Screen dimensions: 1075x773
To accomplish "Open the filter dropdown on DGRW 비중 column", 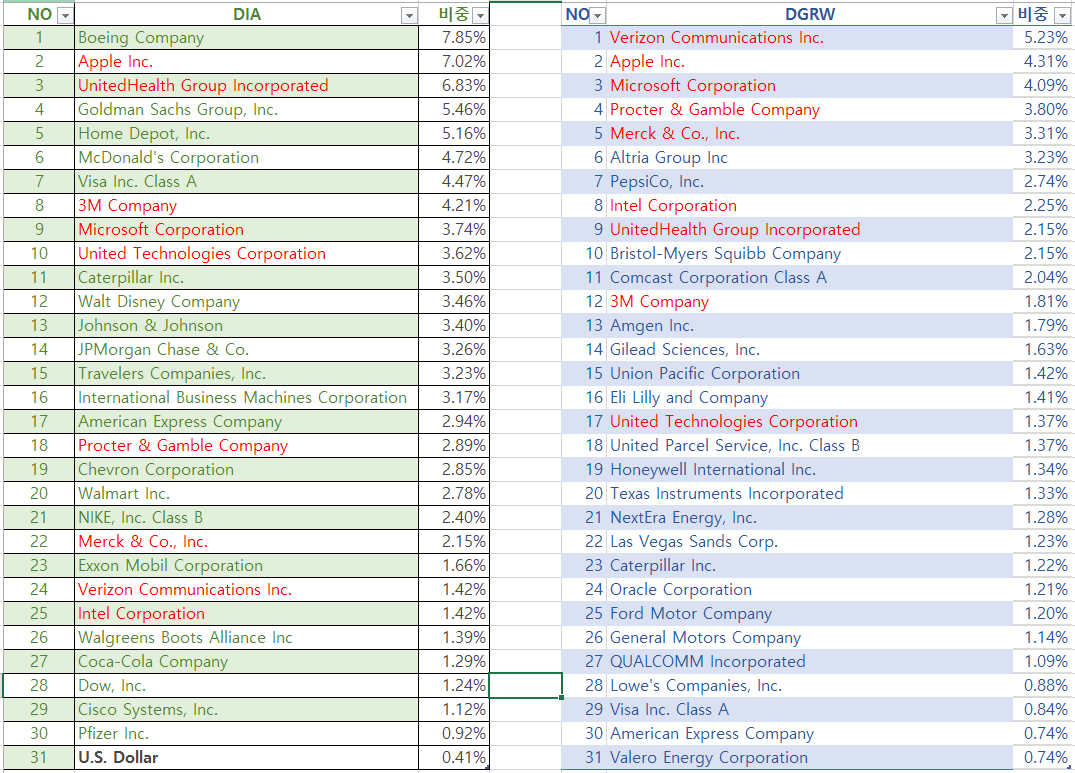I will tap(1062, 15).
